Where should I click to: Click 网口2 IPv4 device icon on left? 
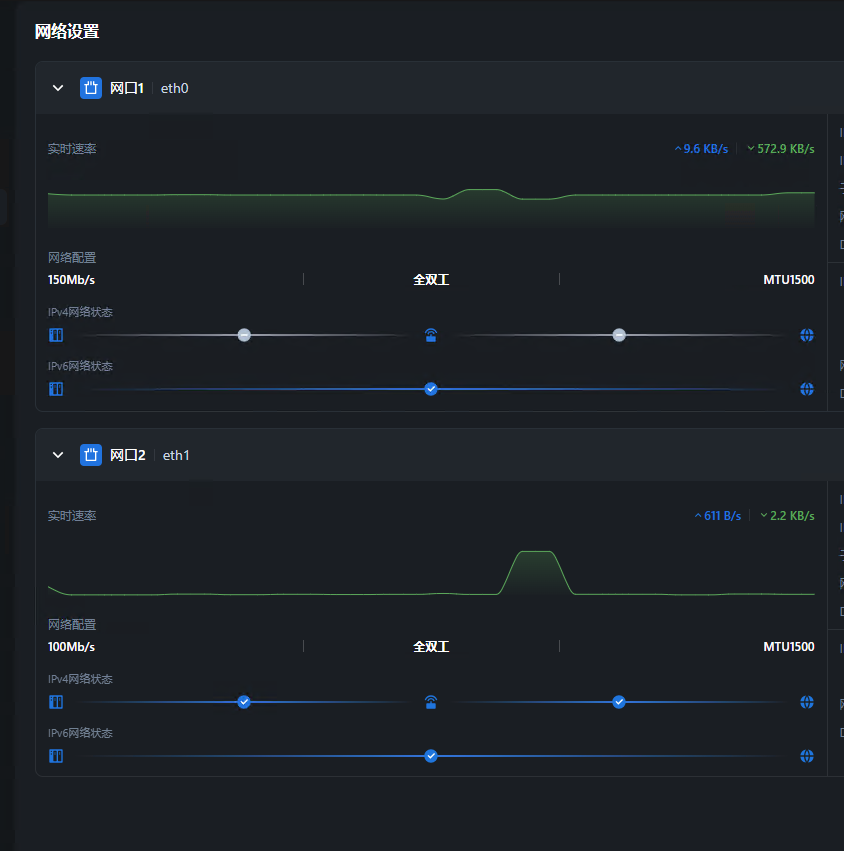(x=56, y=702)
